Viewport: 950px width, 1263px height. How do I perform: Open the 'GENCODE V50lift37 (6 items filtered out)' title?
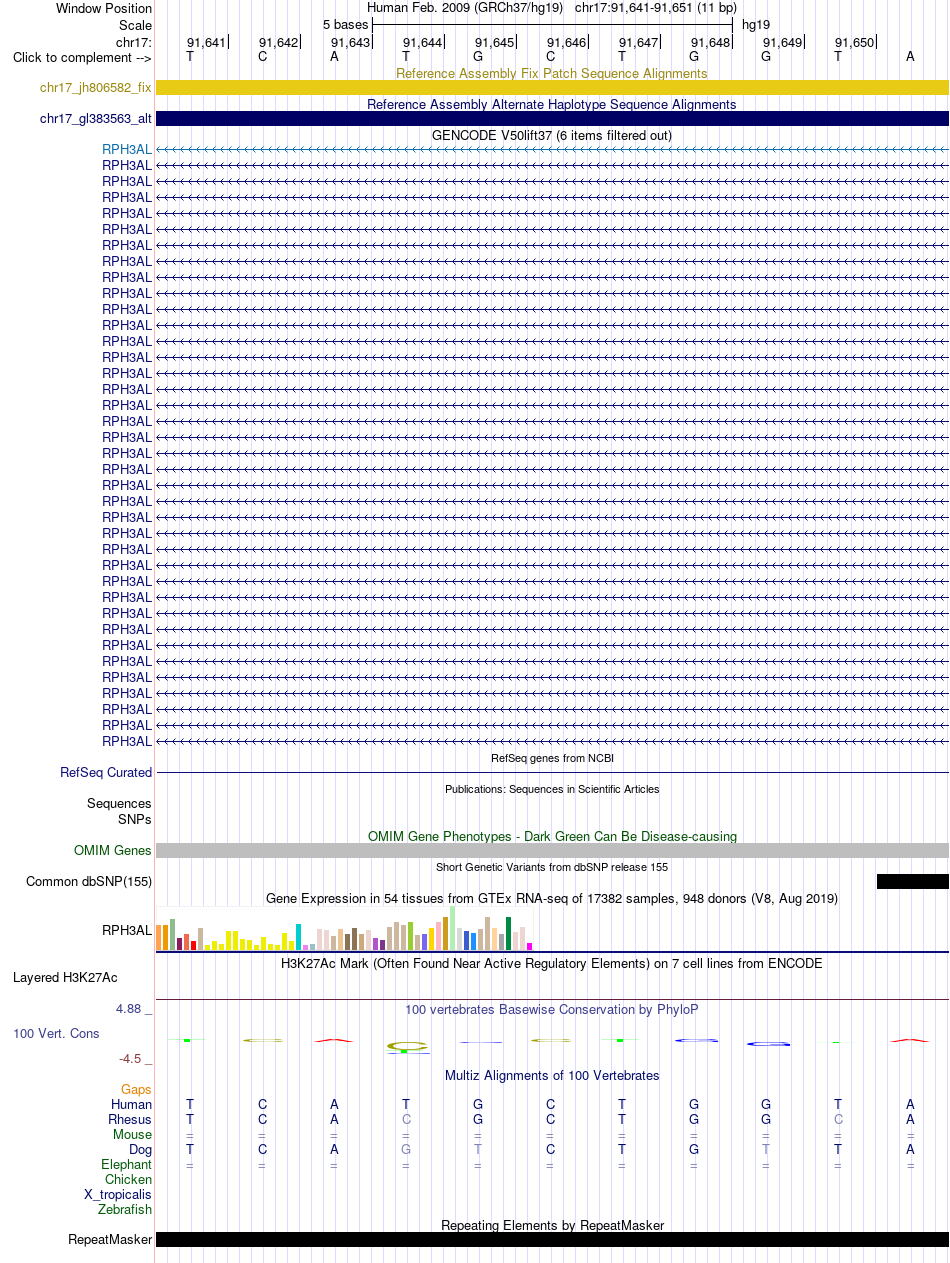tap(552, 135)
